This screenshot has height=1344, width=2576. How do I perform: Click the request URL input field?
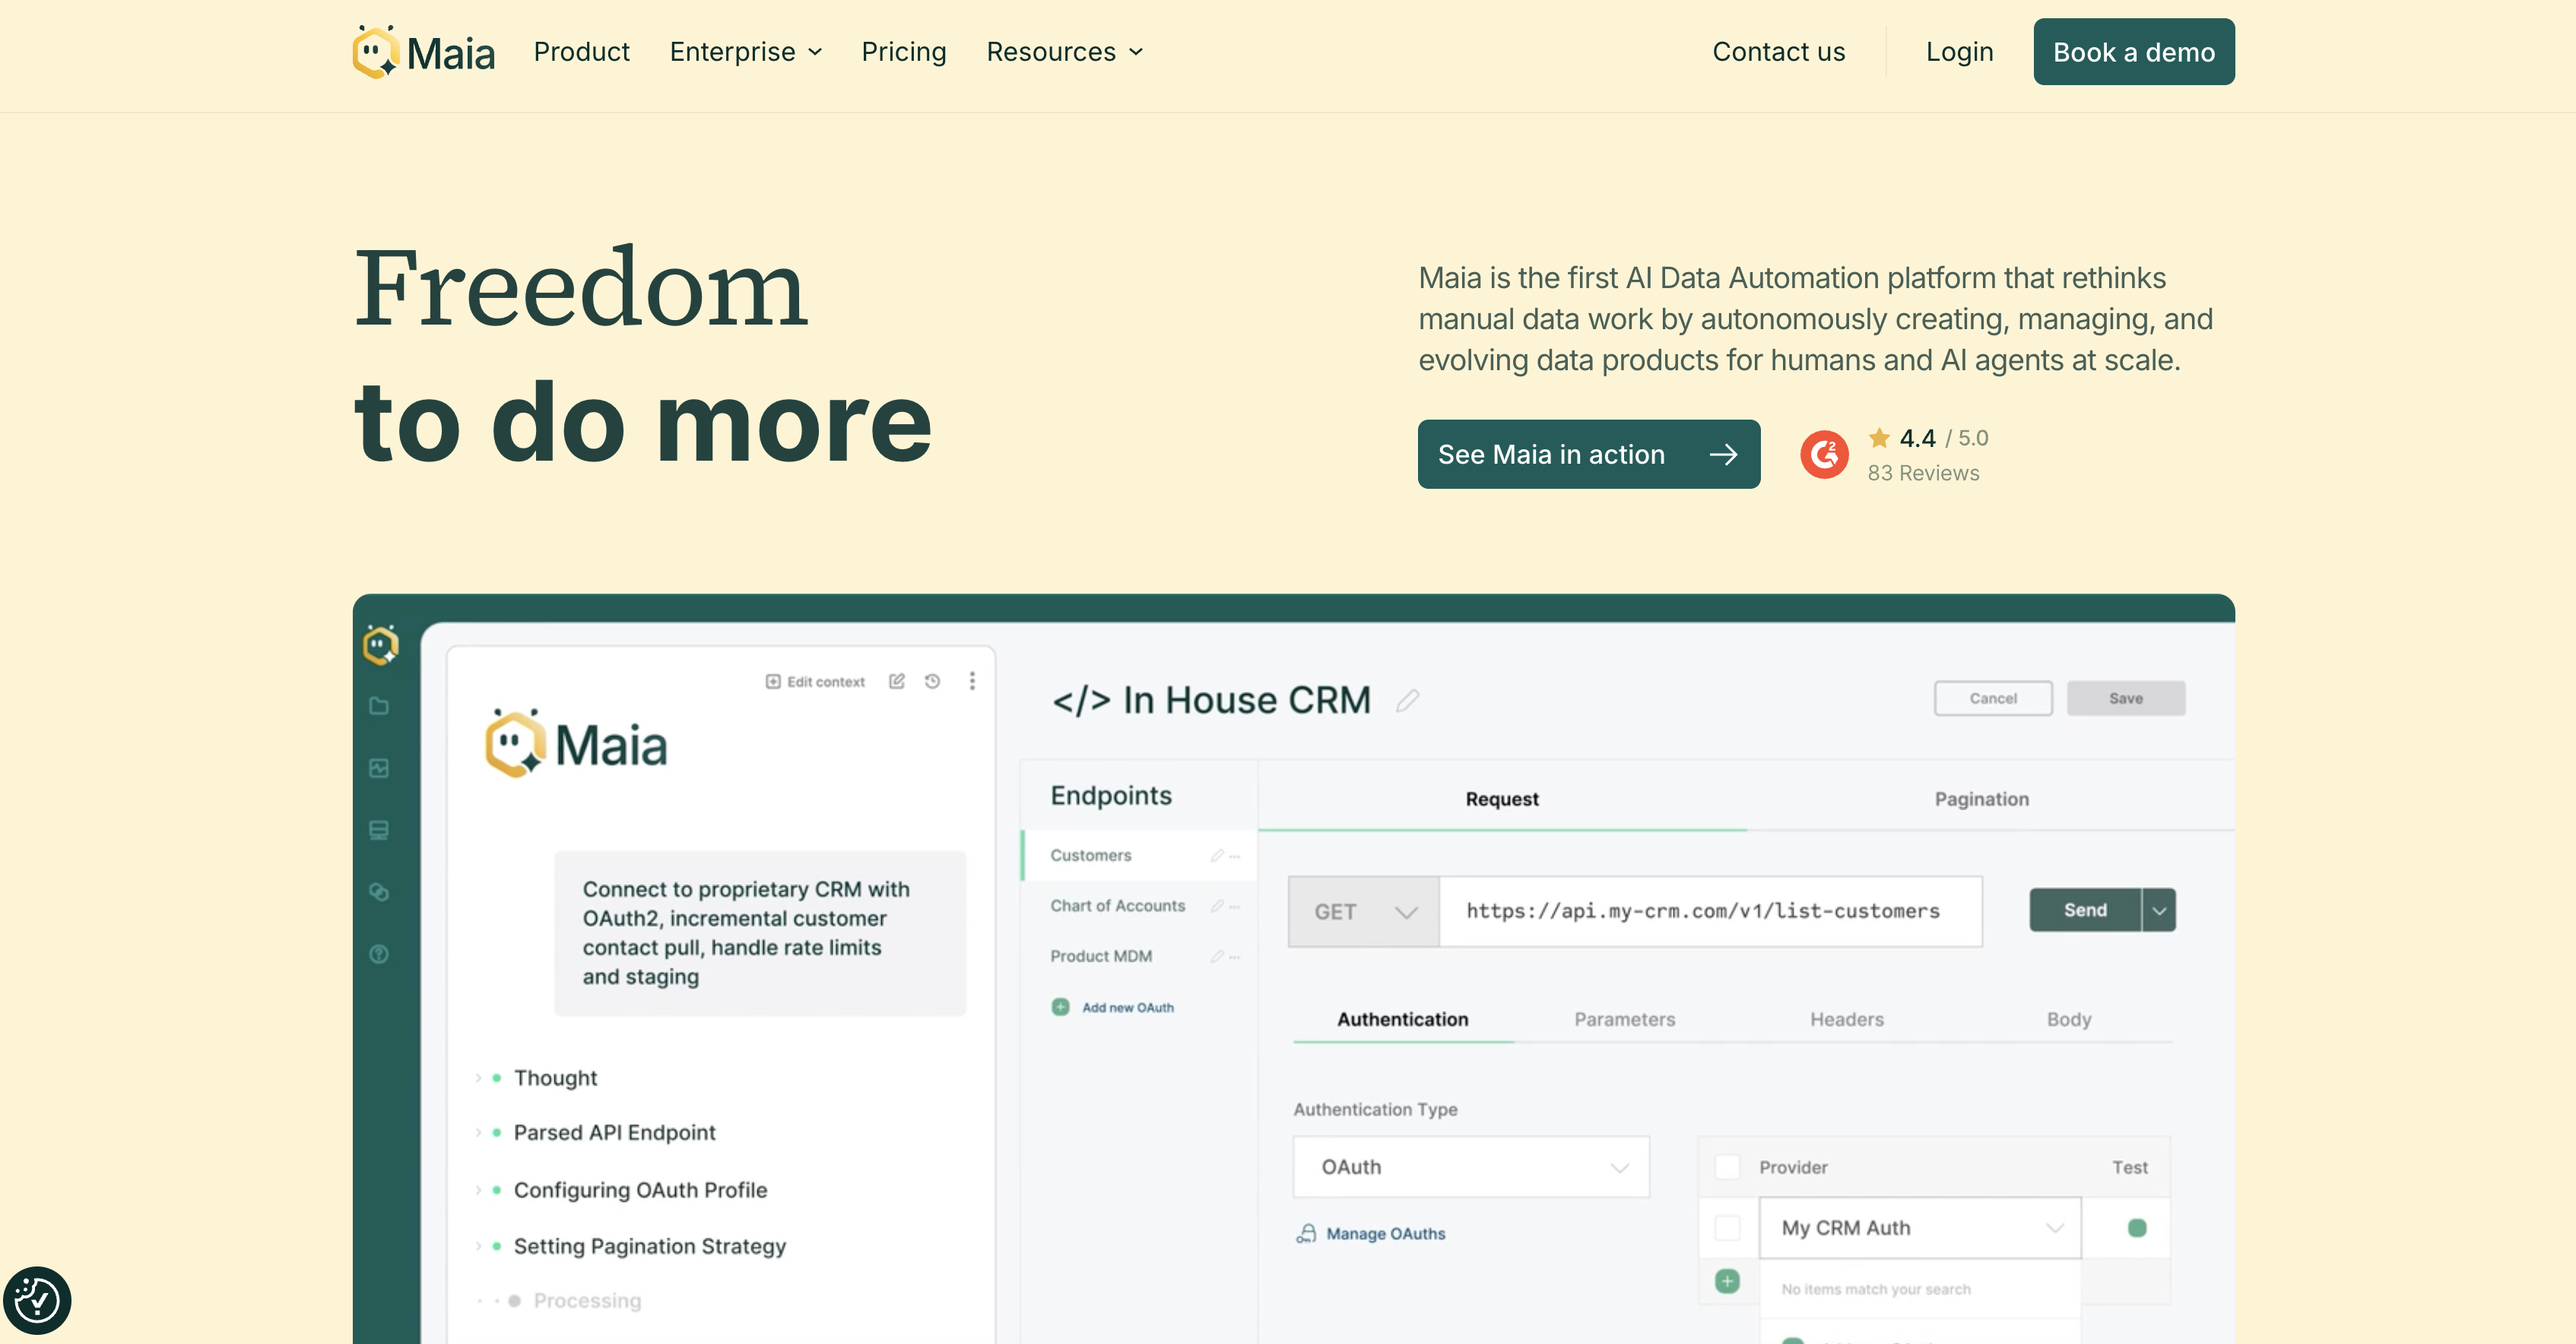click(1711, 911)
